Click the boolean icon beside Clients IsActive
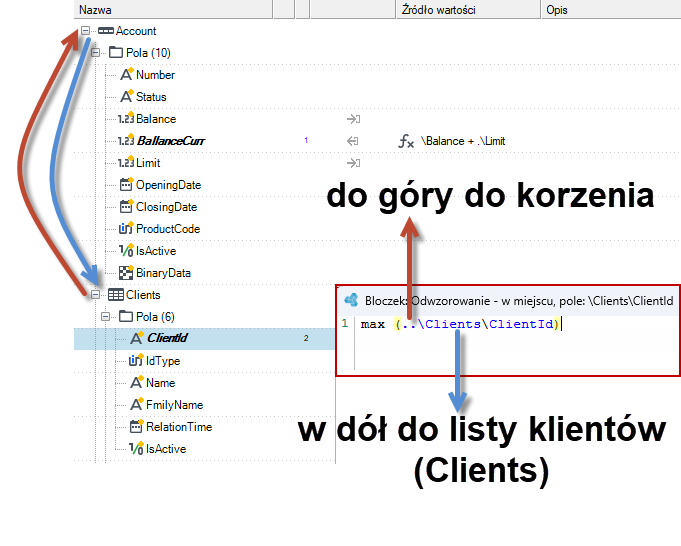The image size is (681, 546). click(136, 448)
